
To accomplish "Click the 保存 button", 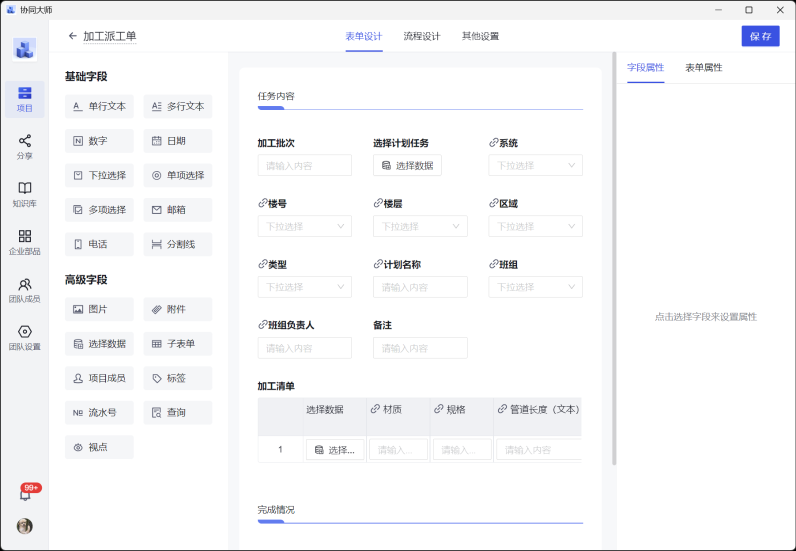I will [x=760, y=36].
